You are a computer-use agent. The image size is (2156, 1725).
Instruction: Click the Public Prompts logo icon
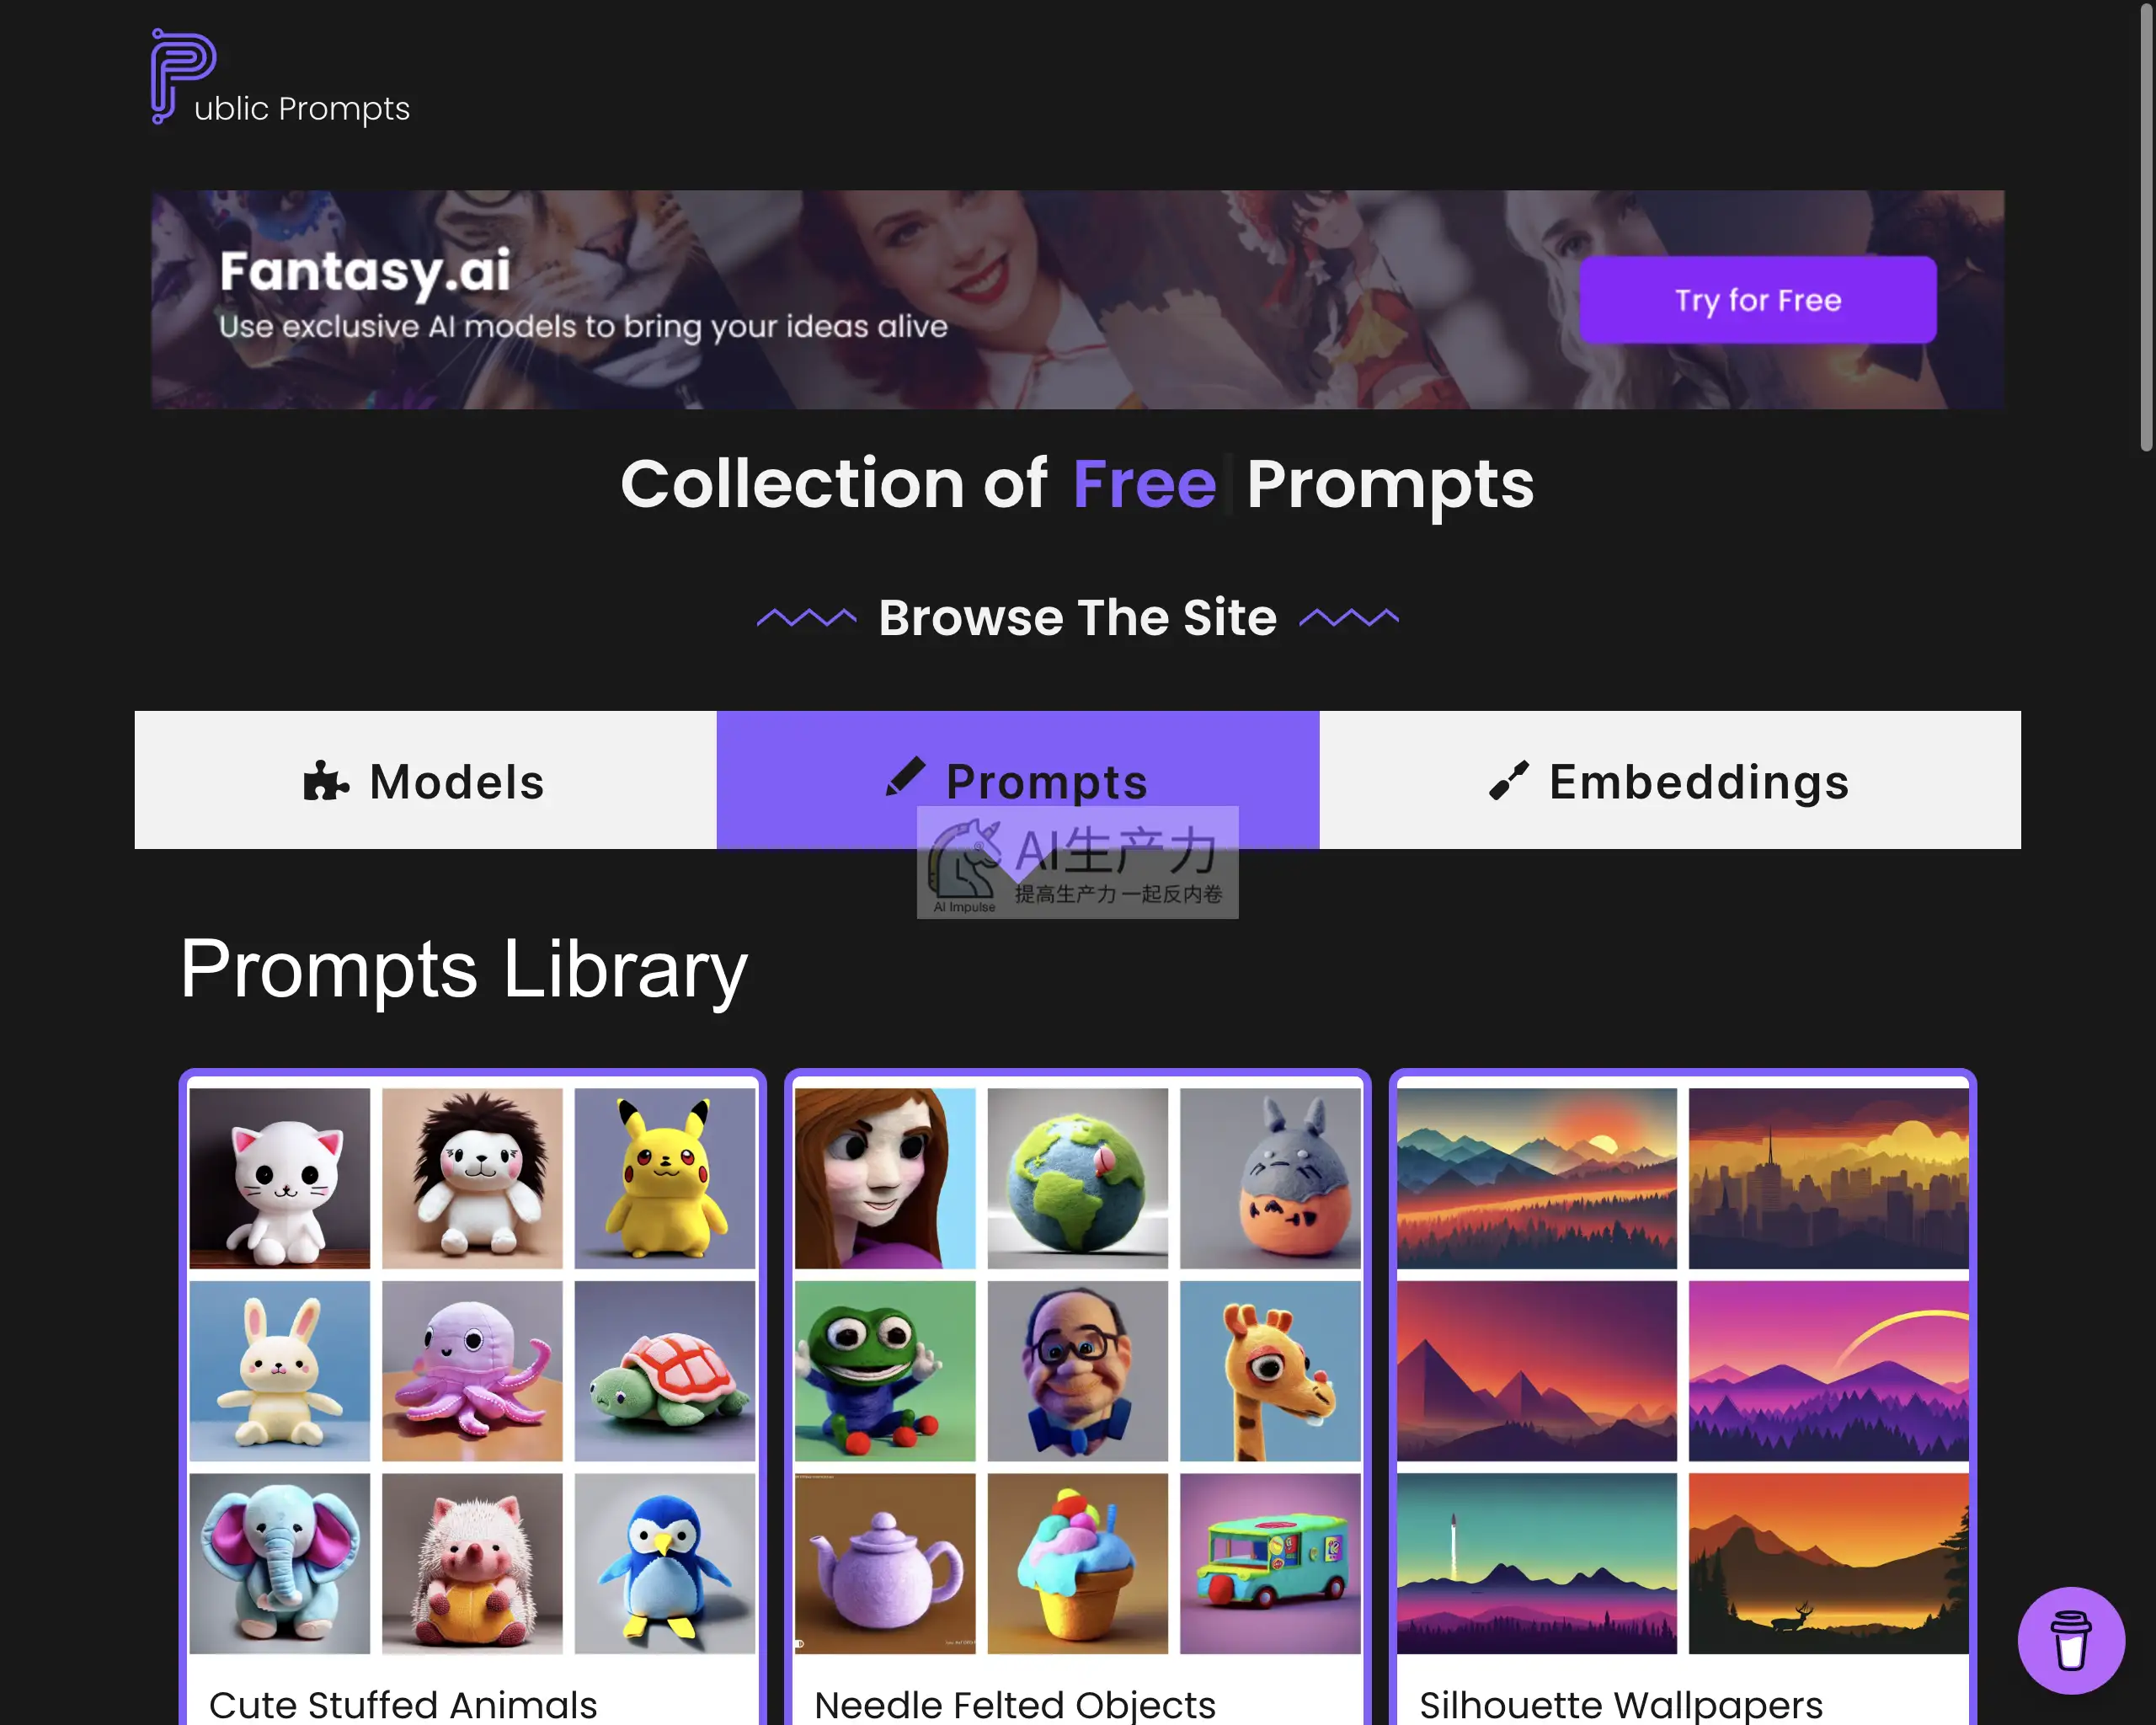(x=183, y=76)
